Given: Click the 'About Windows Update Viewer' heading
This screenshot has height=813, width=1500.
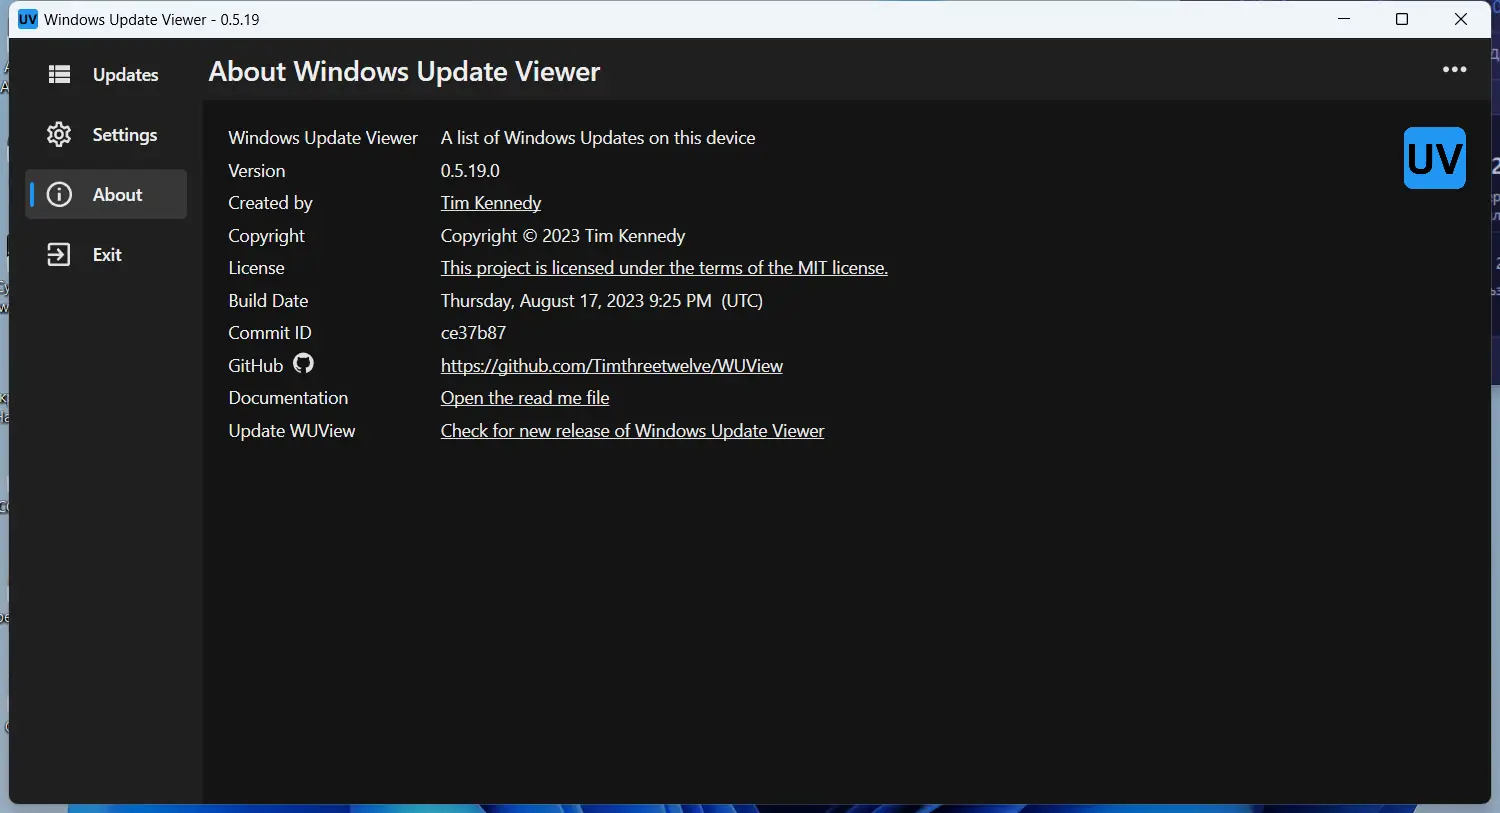Looking at the screenshot, I should [405, 72].
